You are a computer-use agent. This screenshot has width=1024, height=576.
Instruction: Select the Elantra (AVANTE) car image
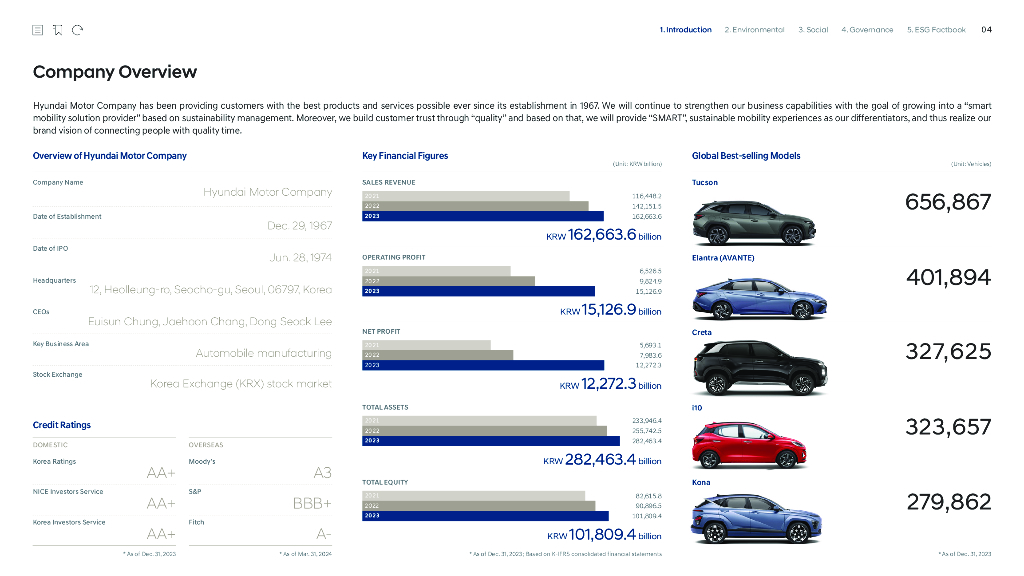[x=760, y=298]
